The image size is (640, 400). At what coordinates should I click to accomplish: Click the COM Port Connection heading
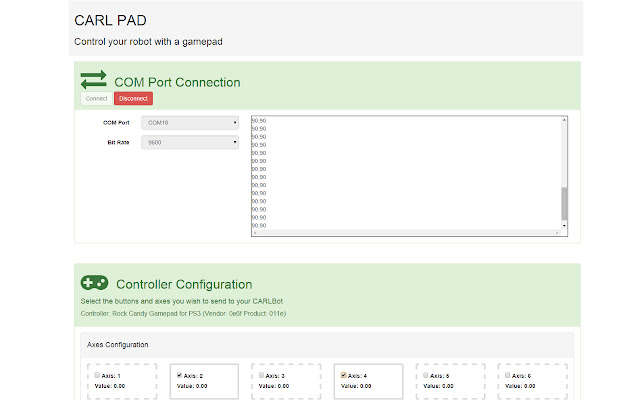(177, 82)
